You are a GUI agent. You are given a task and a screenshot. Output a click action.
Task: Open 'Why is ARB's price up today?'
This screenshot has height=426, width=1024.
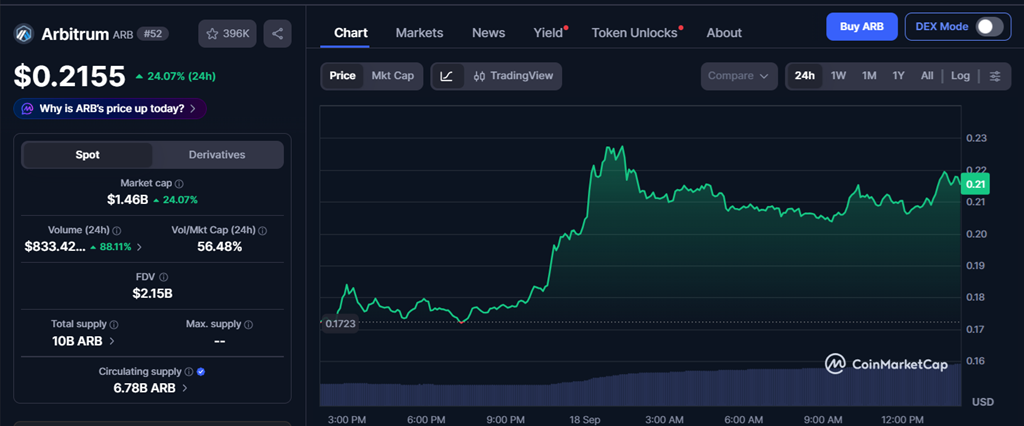pyautogui.click(x=110, y=109)
